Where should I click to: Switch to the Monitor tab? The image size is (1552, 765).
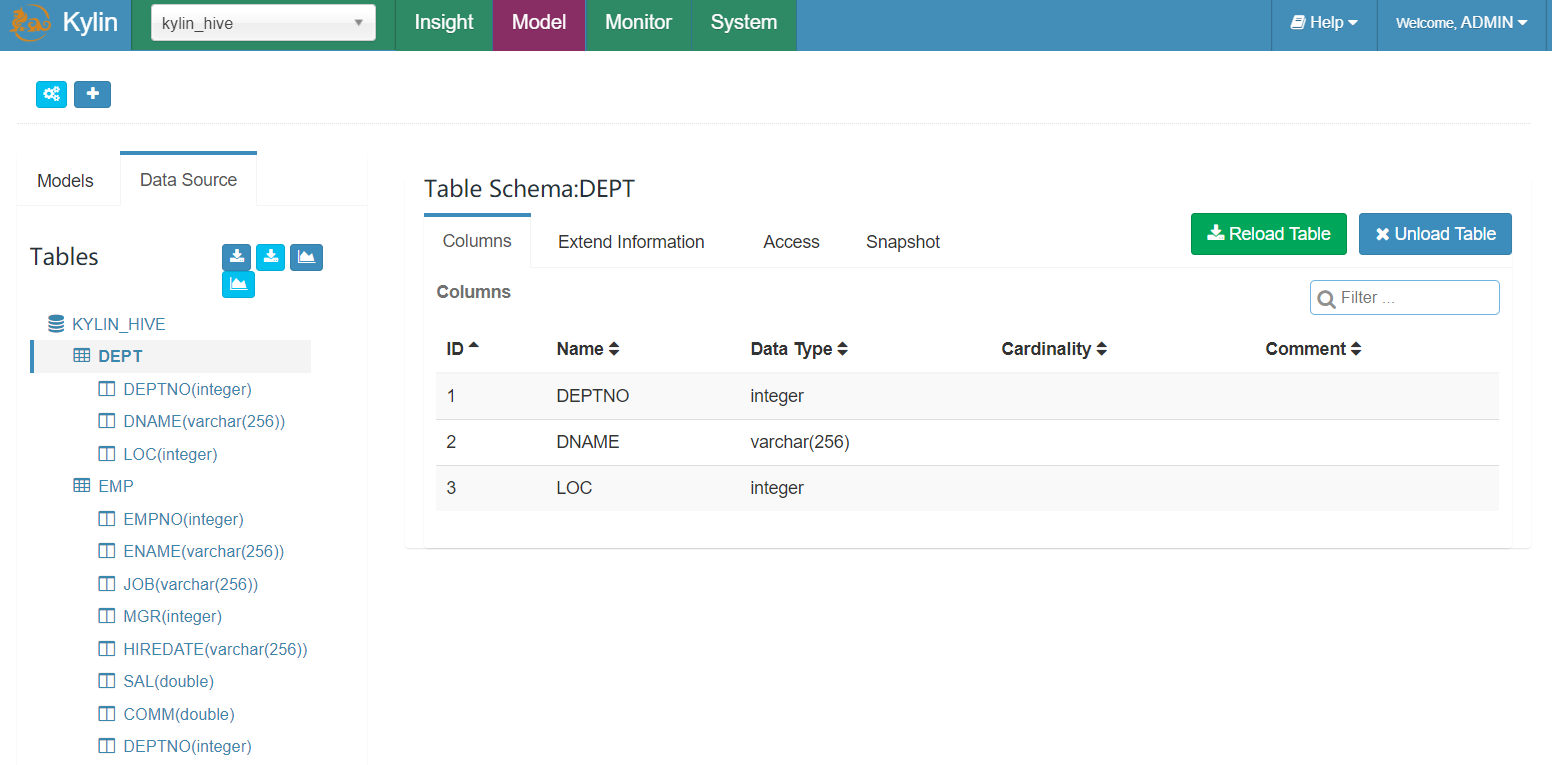639,23
